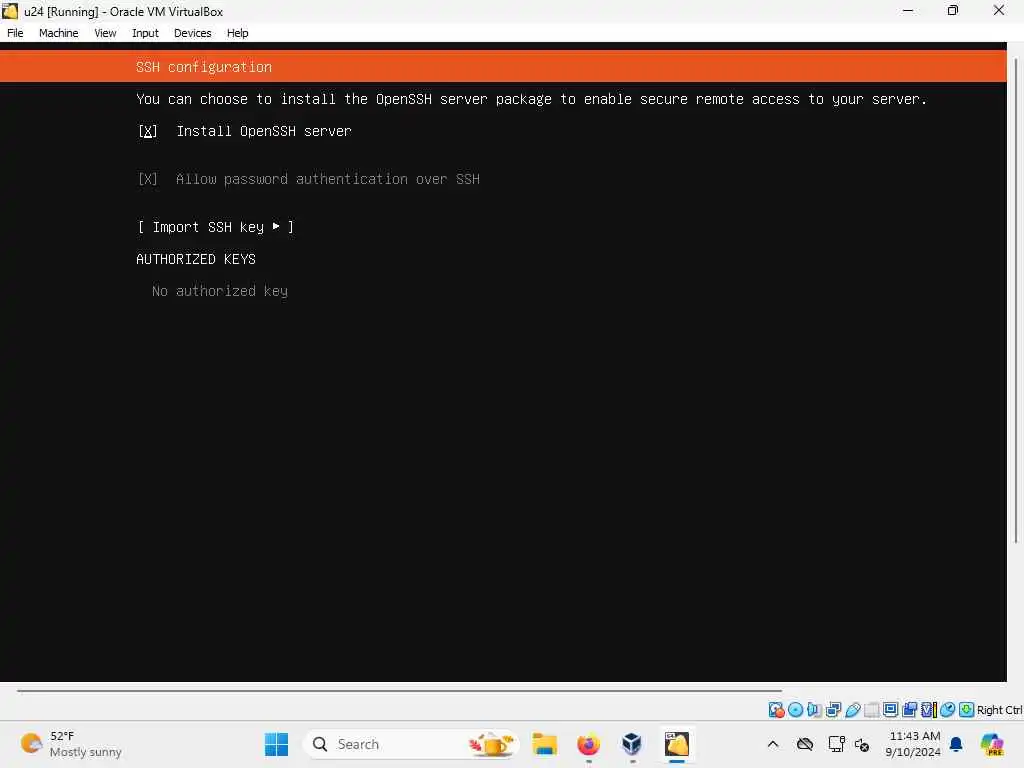Click the muted speaker tray icon
The image size is (1024, 768).
coord(861,744)
